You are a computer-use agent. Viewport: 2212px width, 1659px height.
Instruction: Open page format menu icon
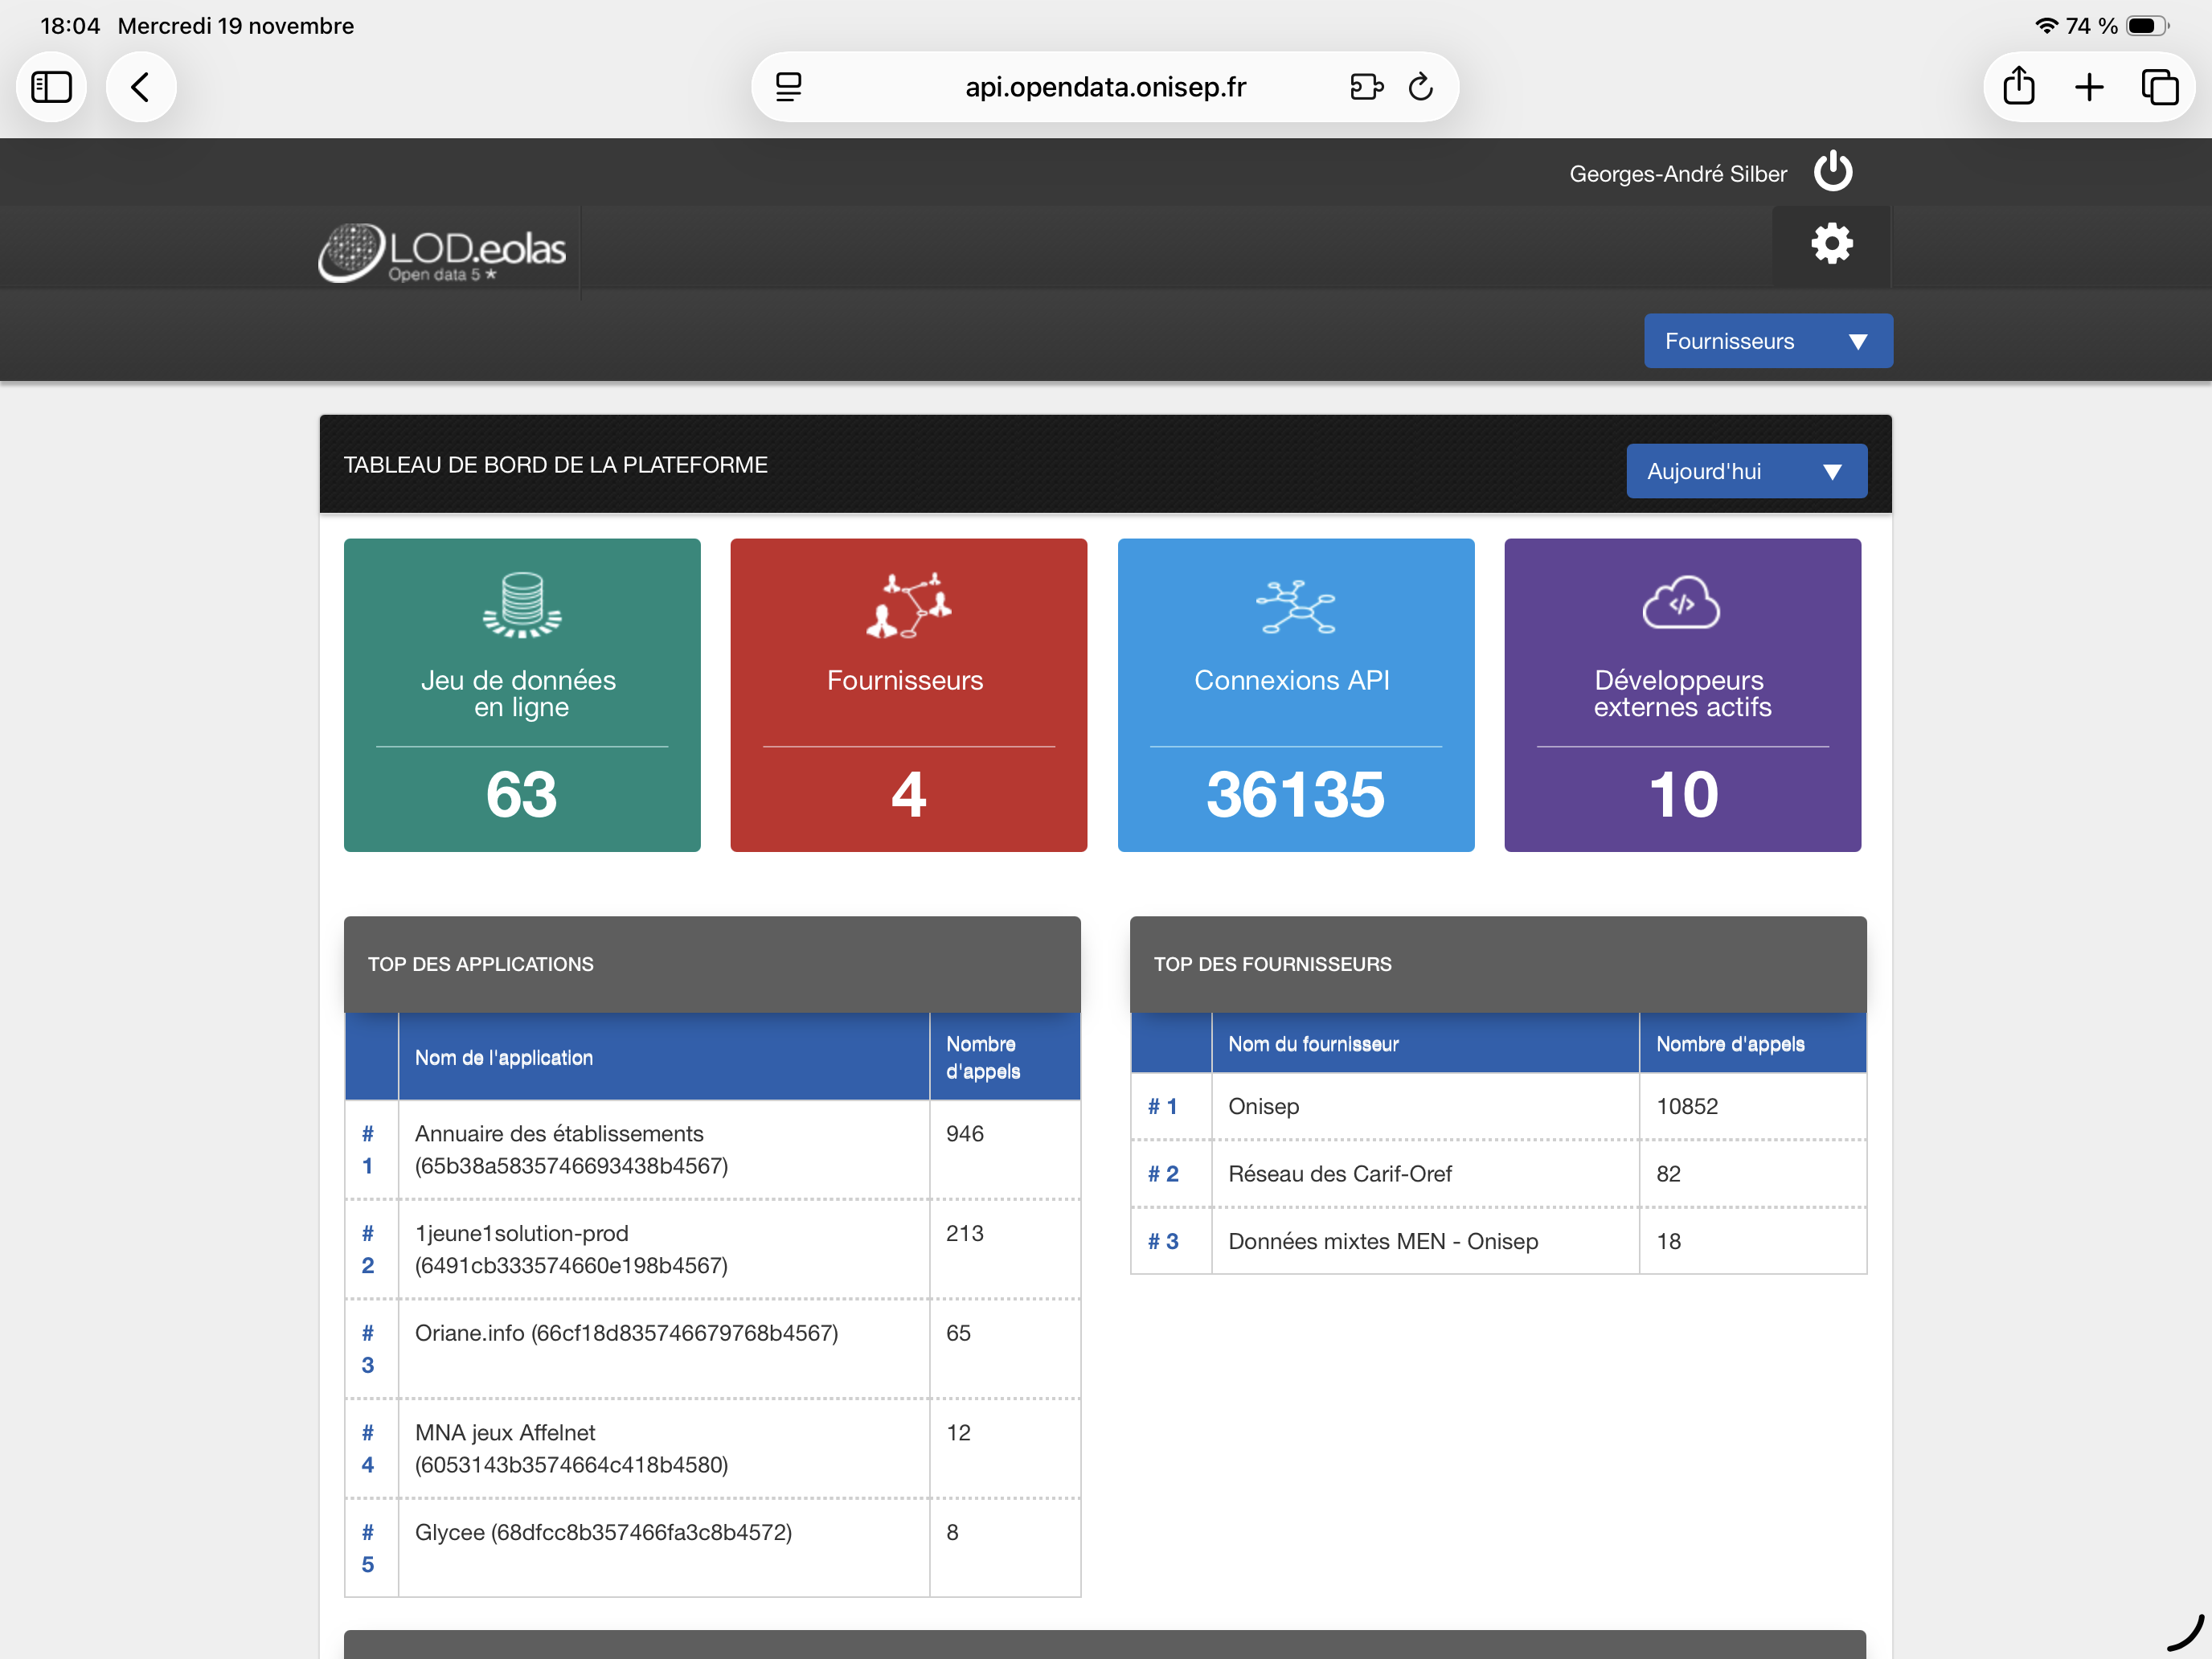789,88
